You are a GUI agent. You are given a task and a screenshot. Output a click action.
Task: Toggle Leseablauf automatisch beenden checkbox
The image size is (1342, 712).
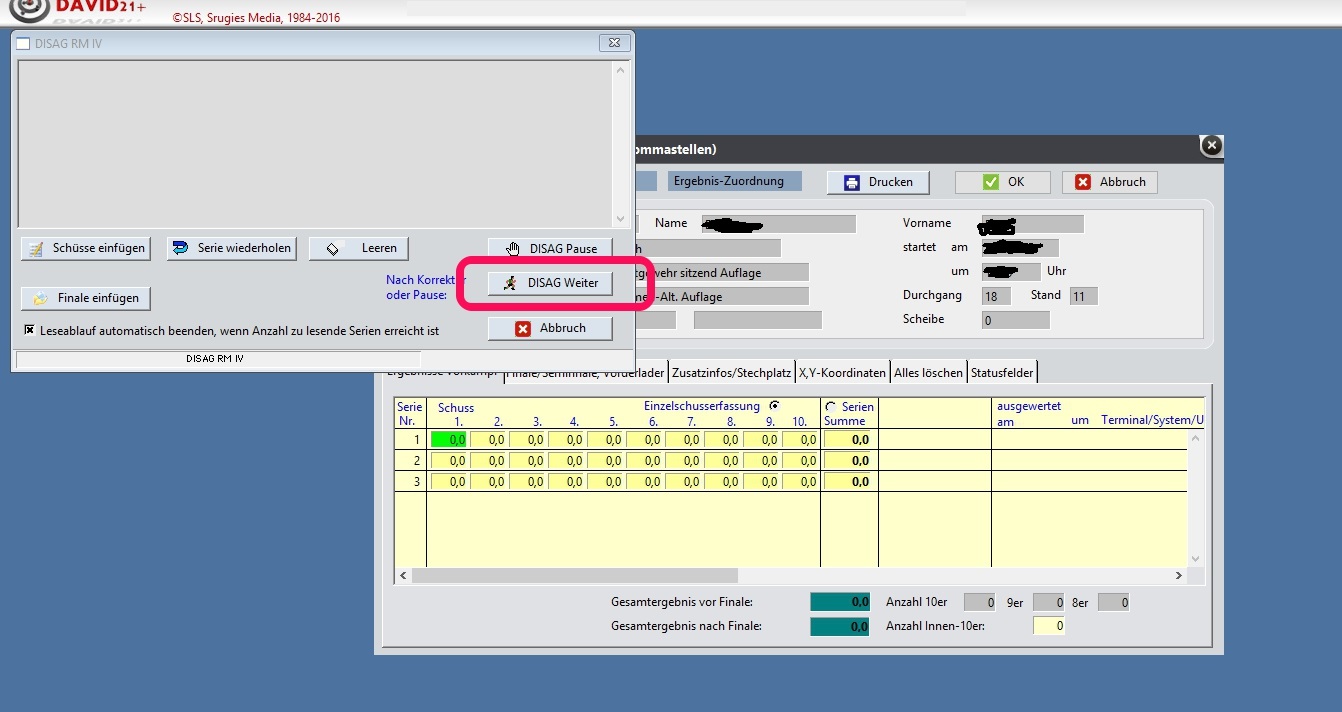pyautogui.click(x=30, y=329)
